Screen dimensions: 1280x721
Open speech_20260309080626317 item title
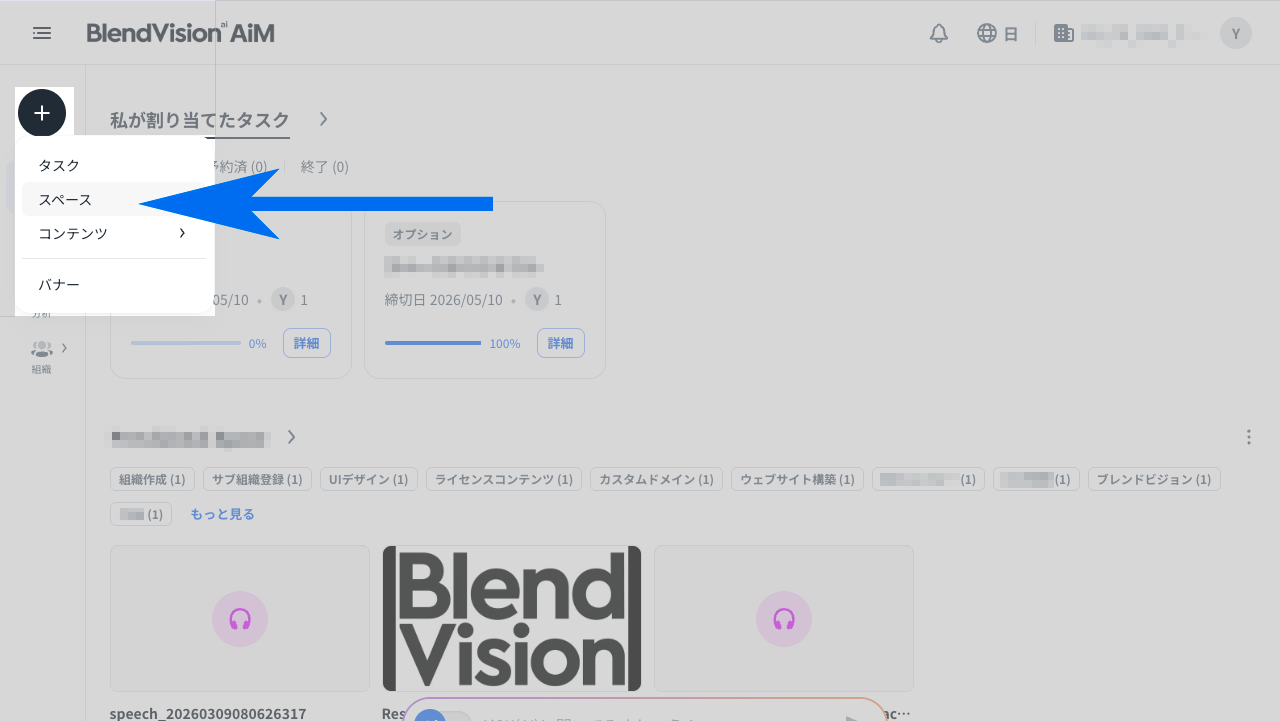click(208, 713)
